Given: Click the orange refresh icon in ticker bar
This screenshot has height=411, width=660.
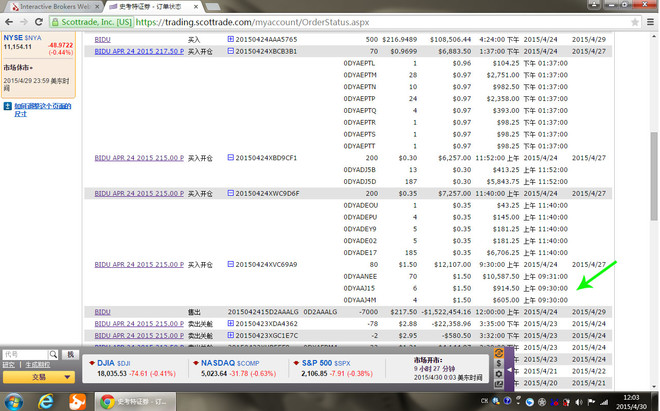Looking at the screenshot, I should tap(498, 353).
